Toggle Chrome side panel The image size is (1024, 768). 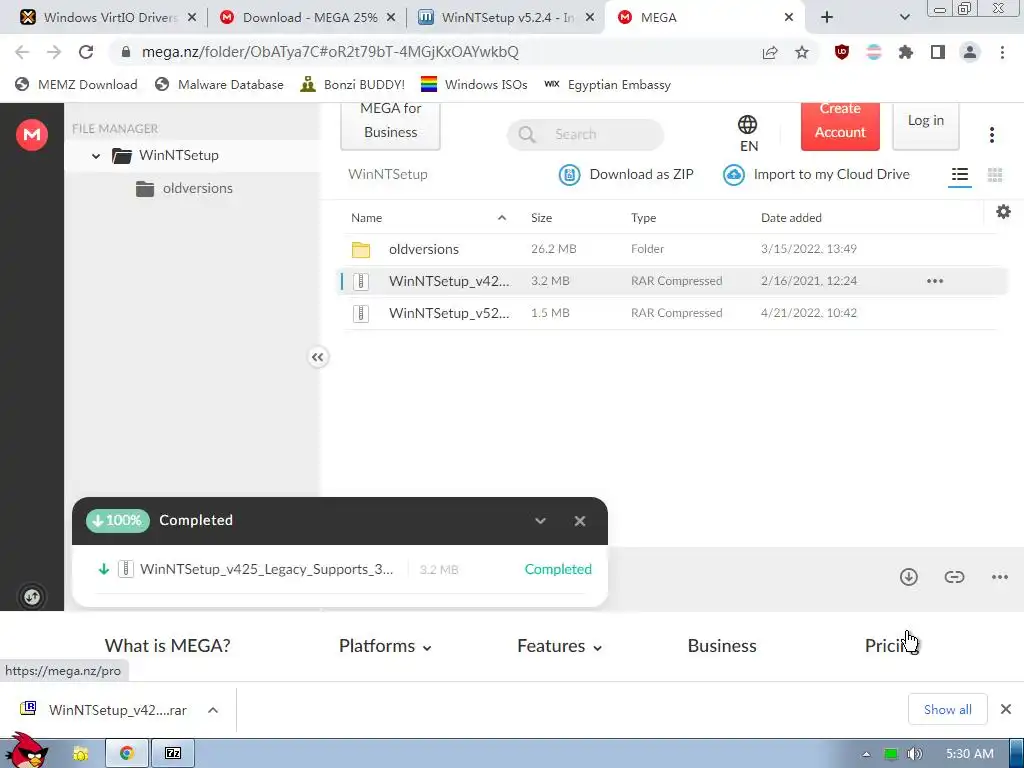(938, 52)
